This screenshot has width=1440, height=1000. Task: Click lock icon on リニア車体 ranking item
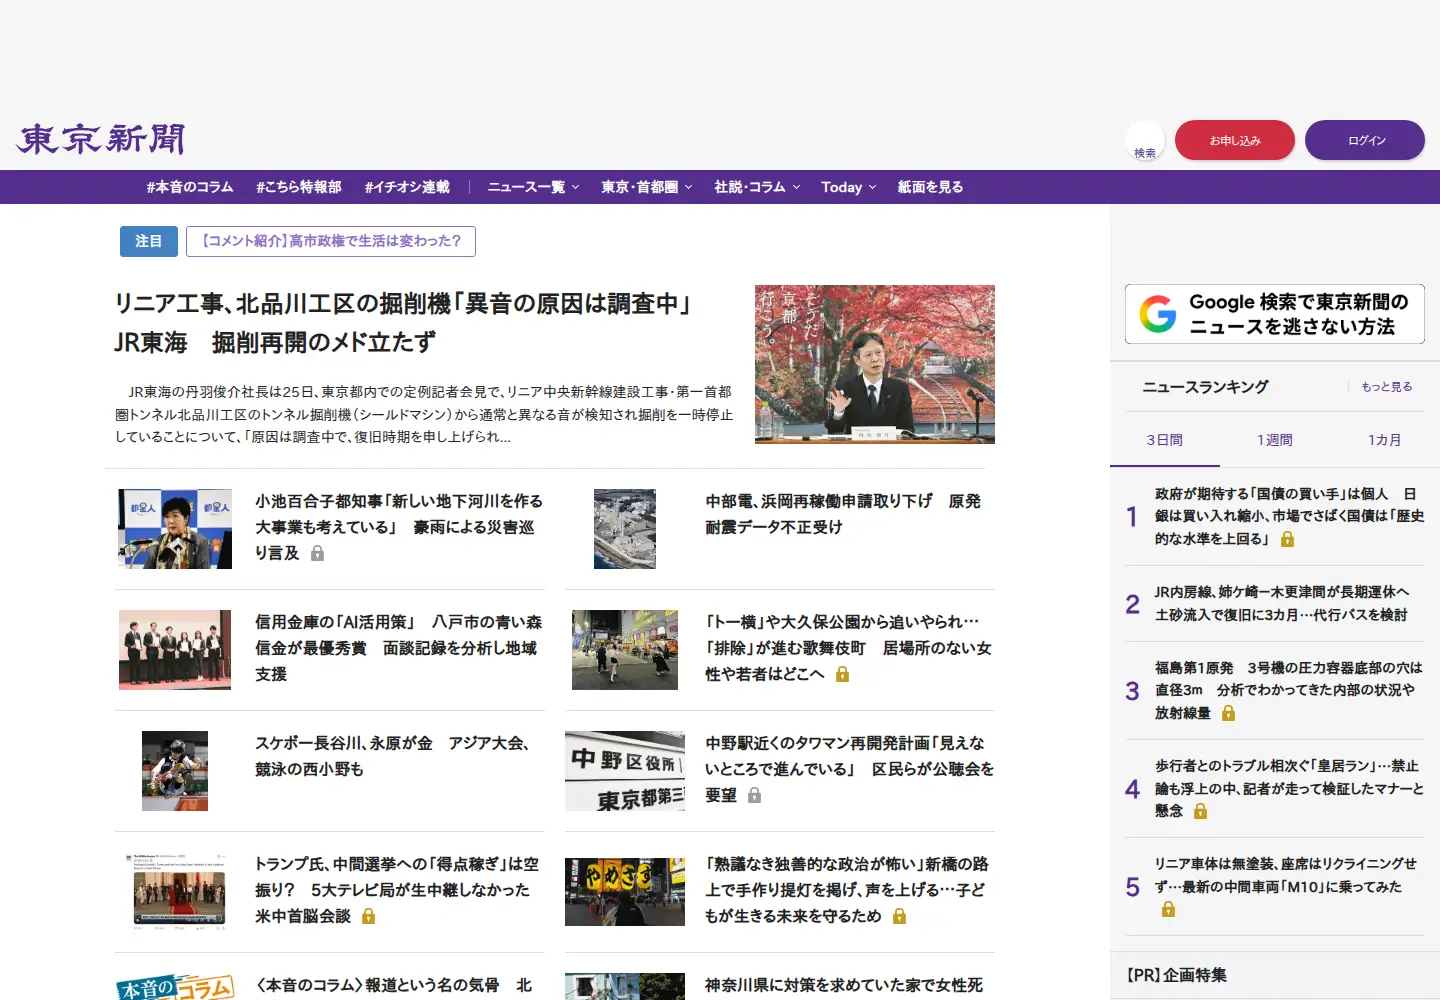coord(1168,909)
